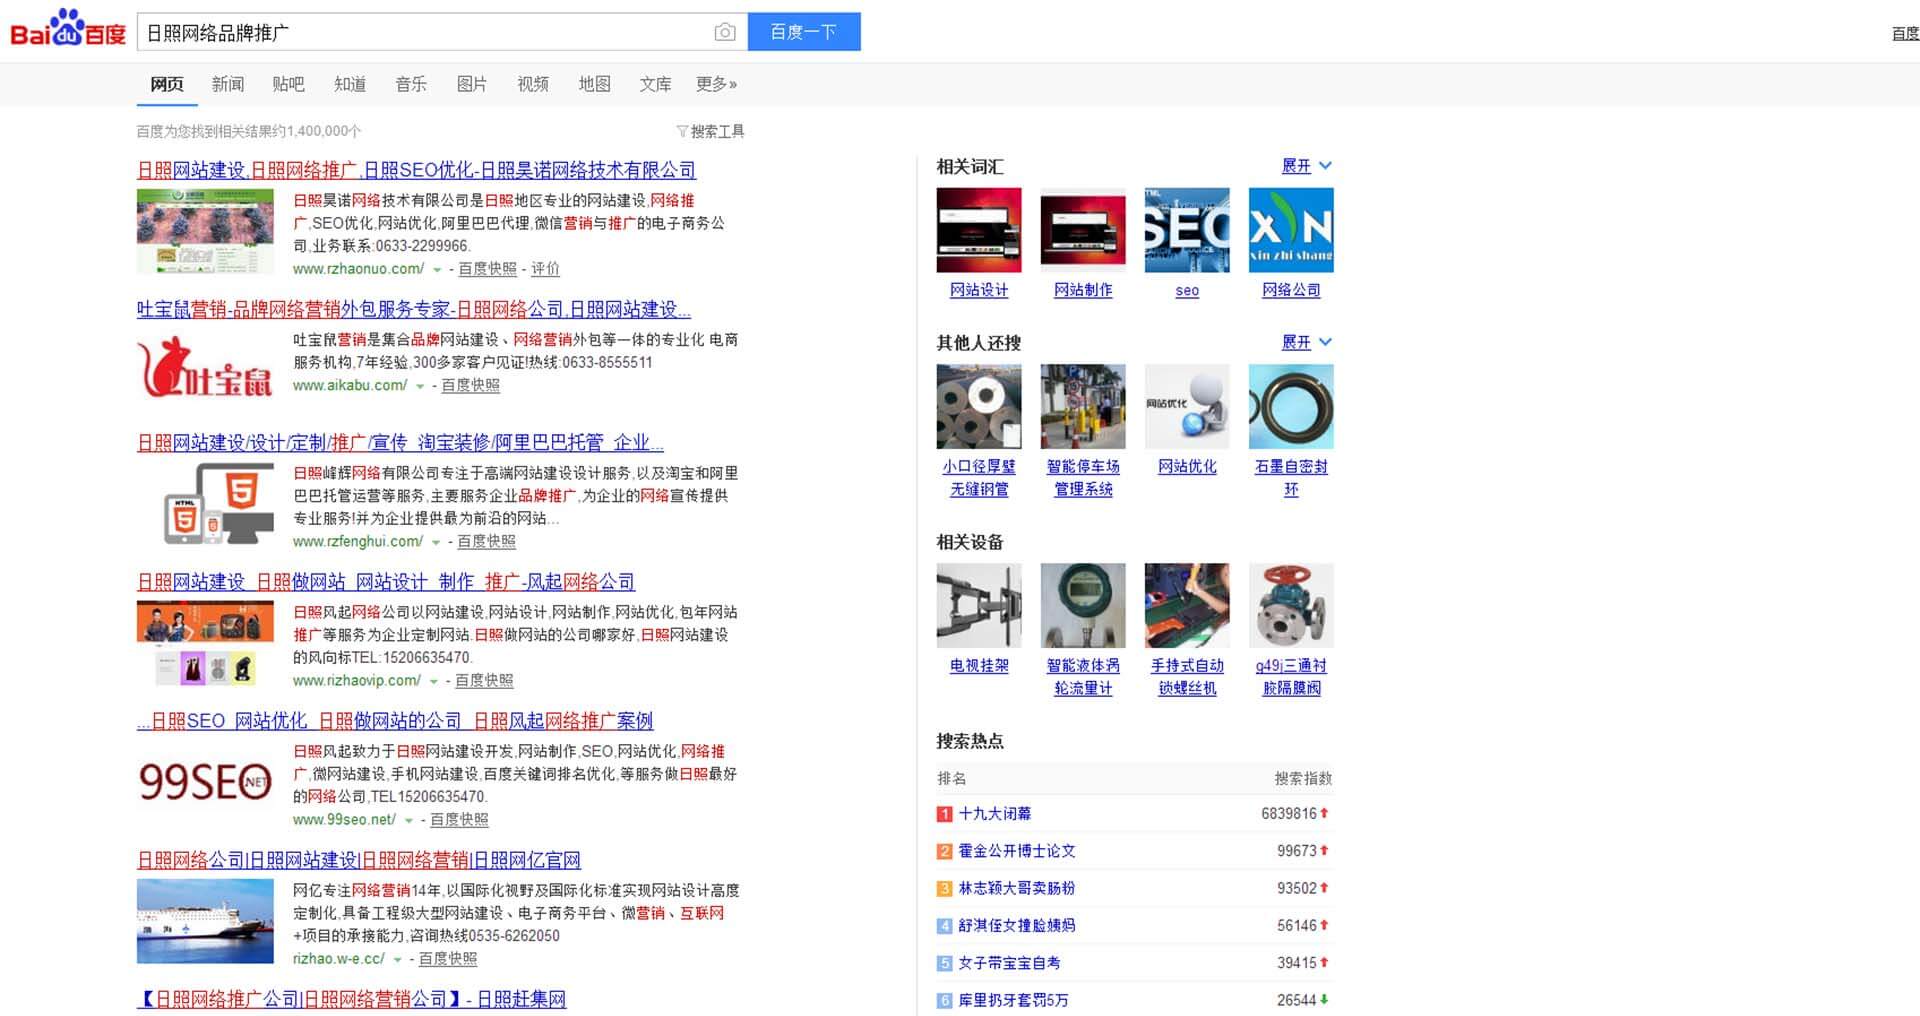Click the 99SEO logo thumbnail

click(x=205, y=781)
